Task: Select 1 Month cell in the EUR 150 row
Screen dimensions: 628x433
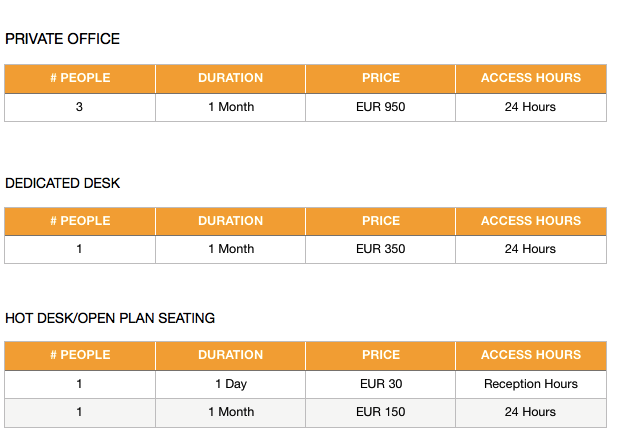Action: 230,412
